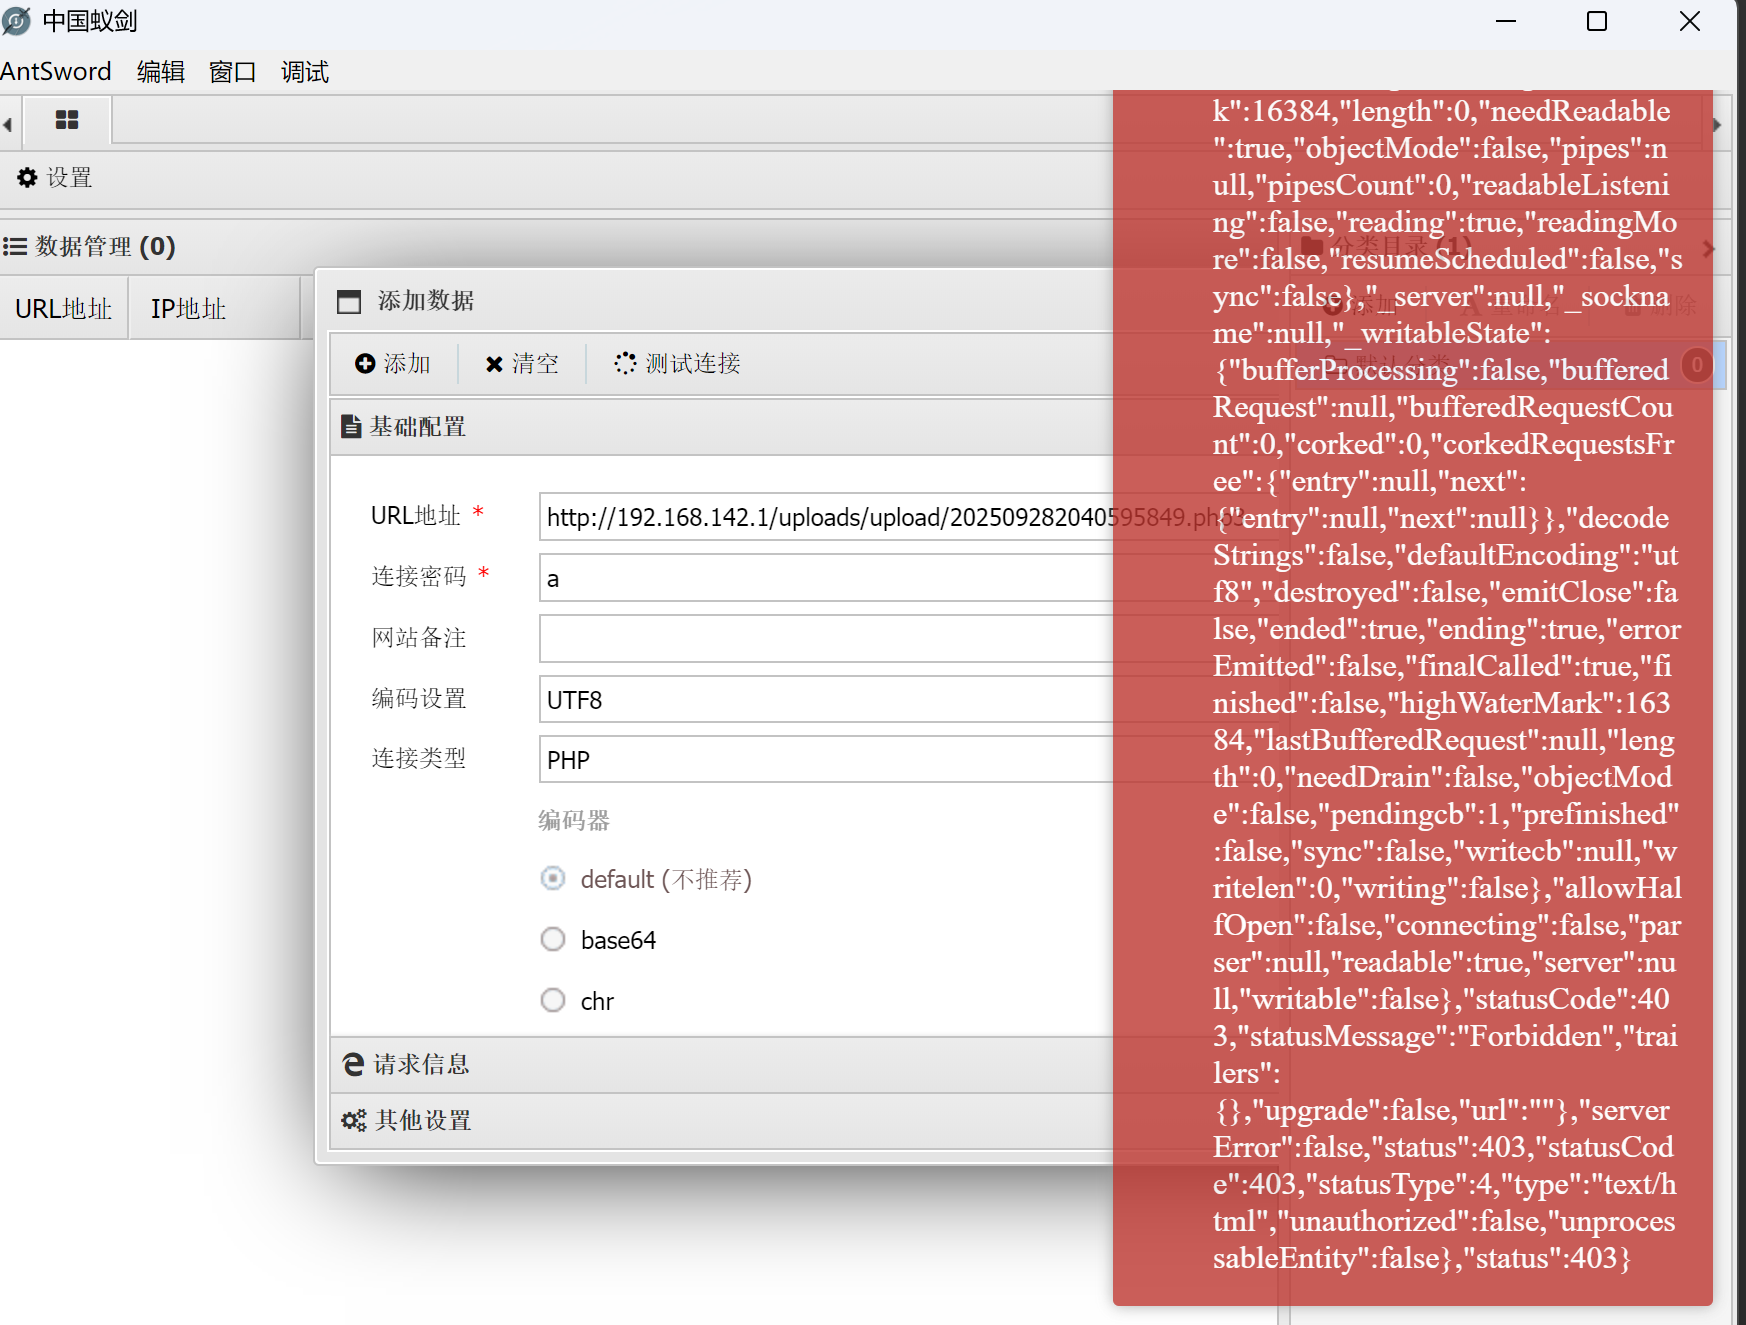The height and width of the screenshot is (1325, 1746).
Task: Click the 请求信息 browser icon
Action: [x=353, y=1064]
